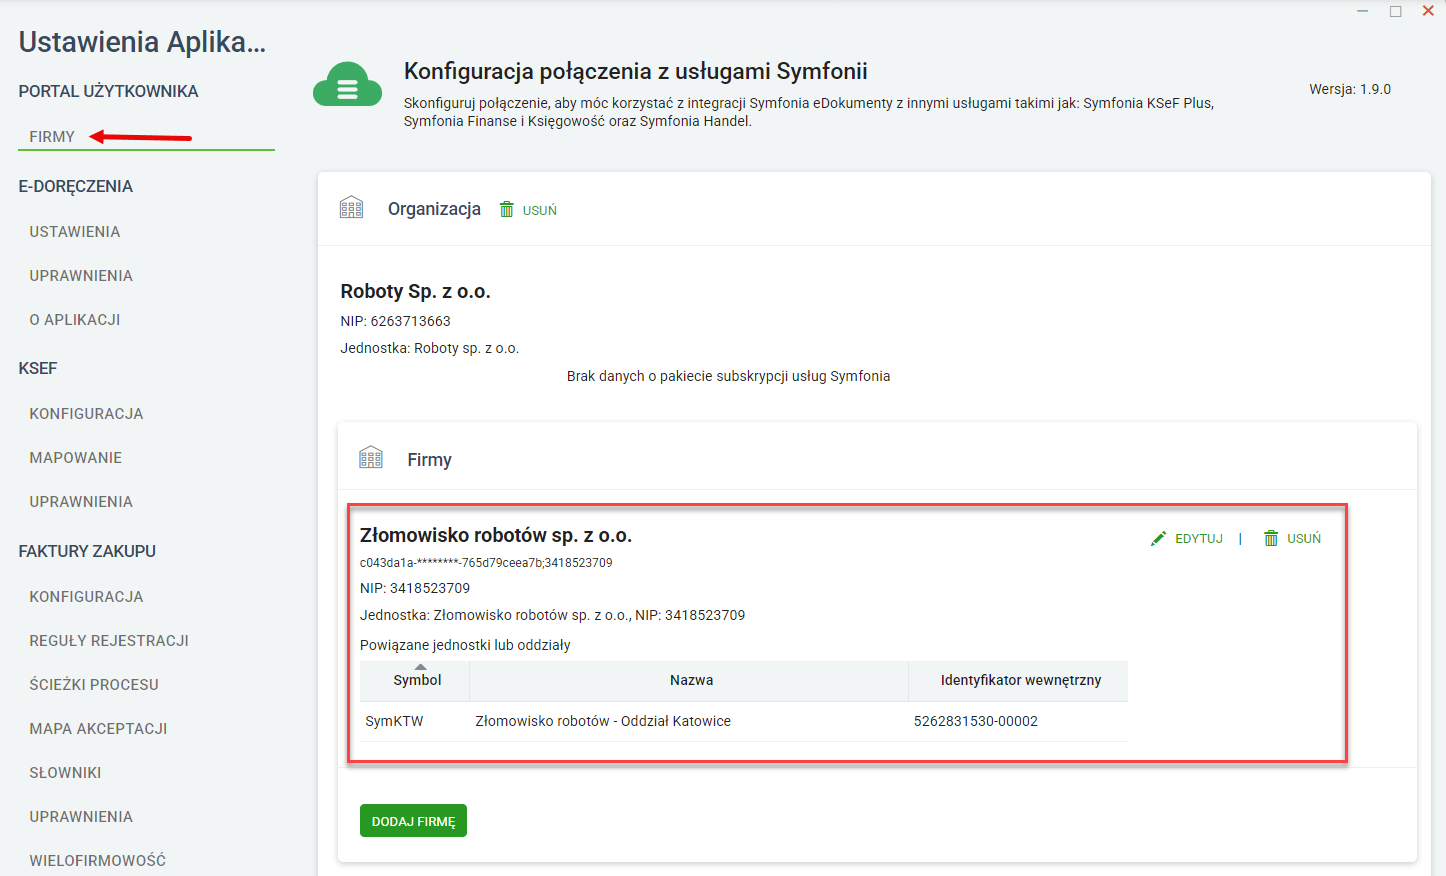The width and height of the screenshot is (1446, 876).
Task: Open FIRMY in the sidebar
Action: tap(52, 137)
